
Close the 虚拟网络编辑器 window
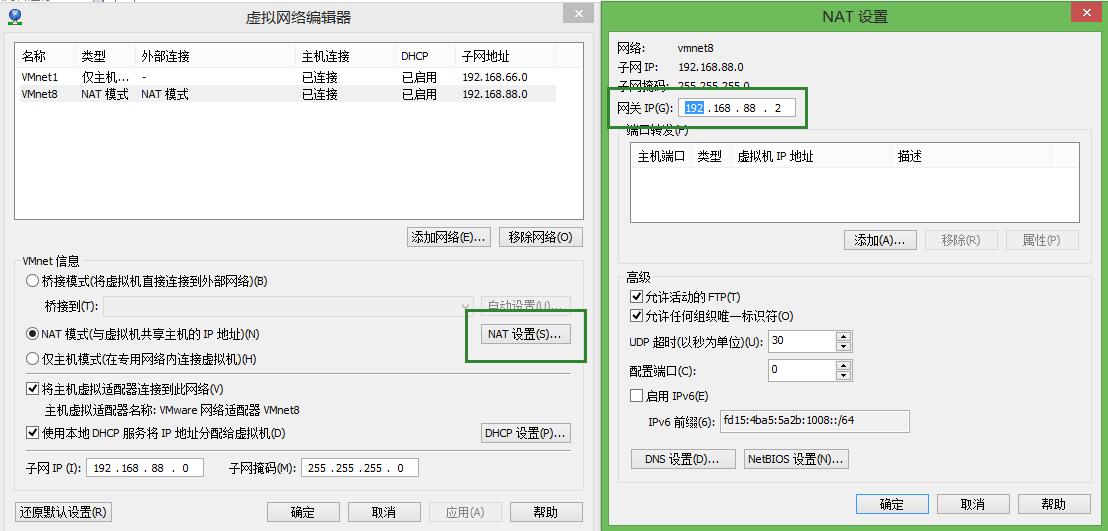(579, 13)
